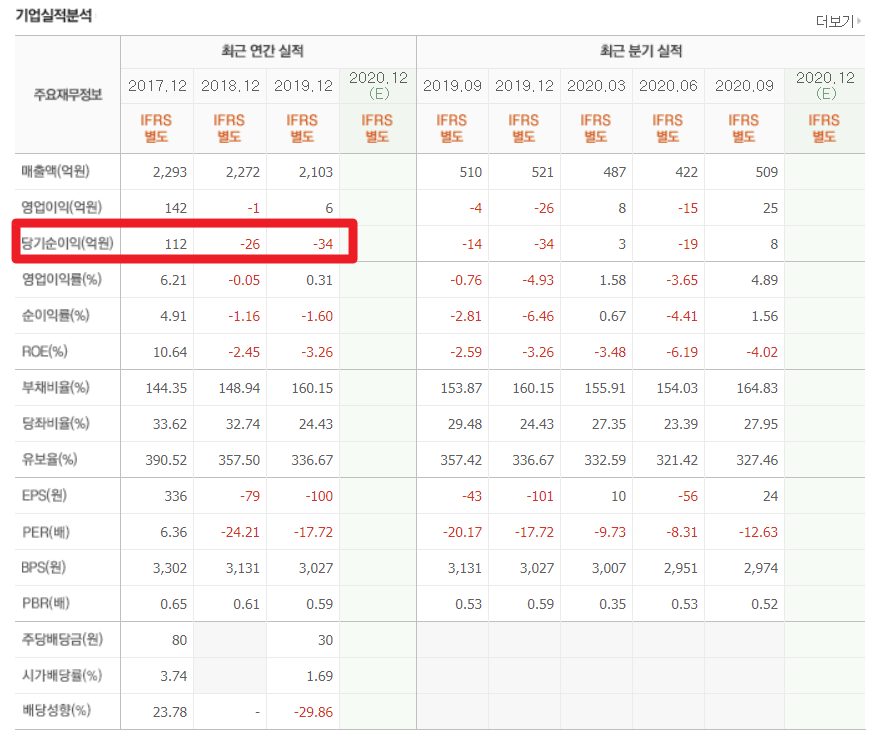This screenshot has width=878, height=743.
Task: Click the 기업실적분석 section title
Action: point(54,16)
